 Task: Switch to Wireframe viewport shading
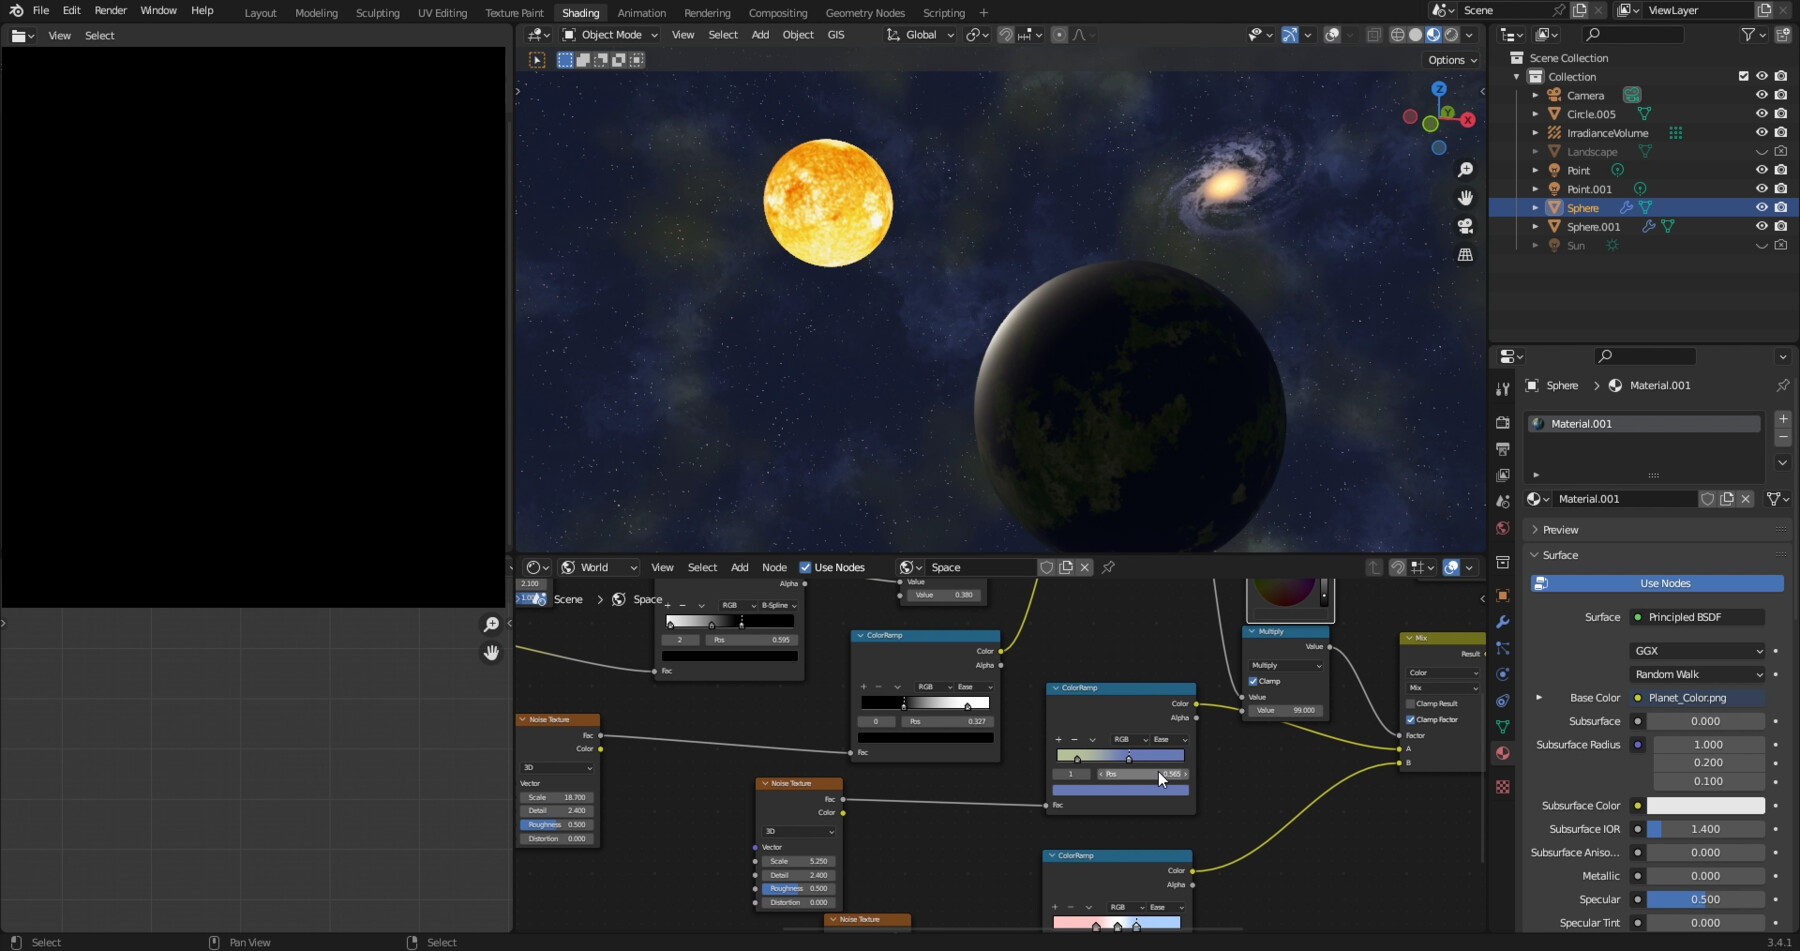1397,34
